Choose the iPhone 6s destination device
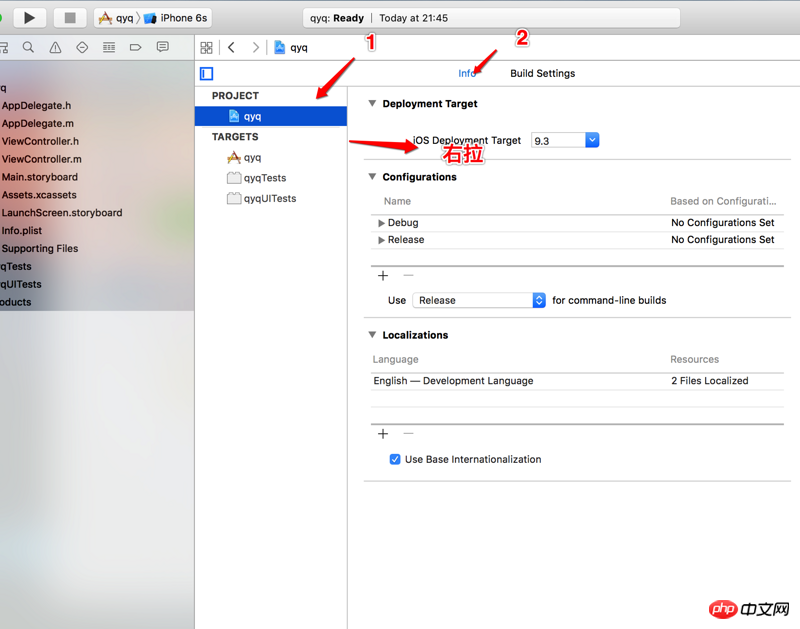This screenshot has width=800, height=629. [176, 18]
